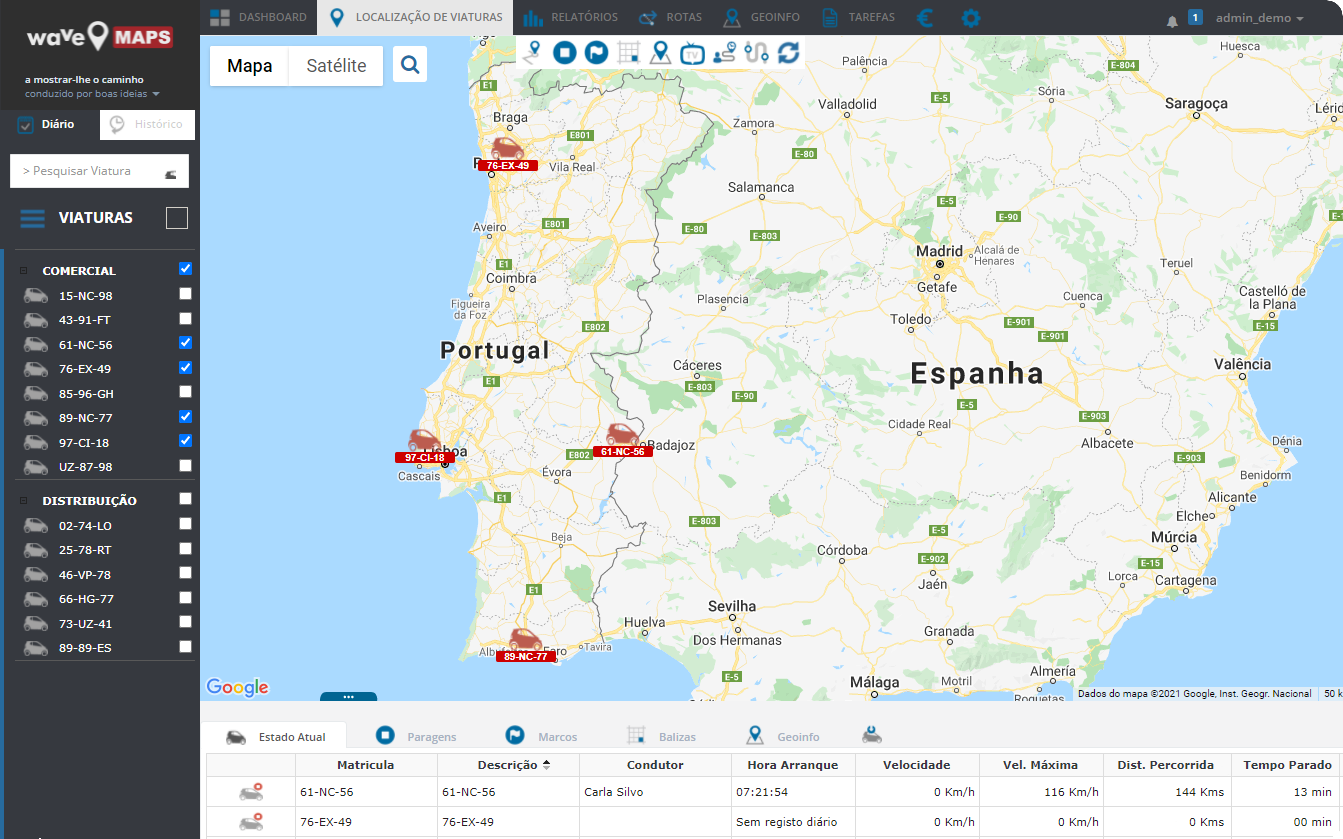
Task: Click the euro currency icon
Action: tap(925, 18)
